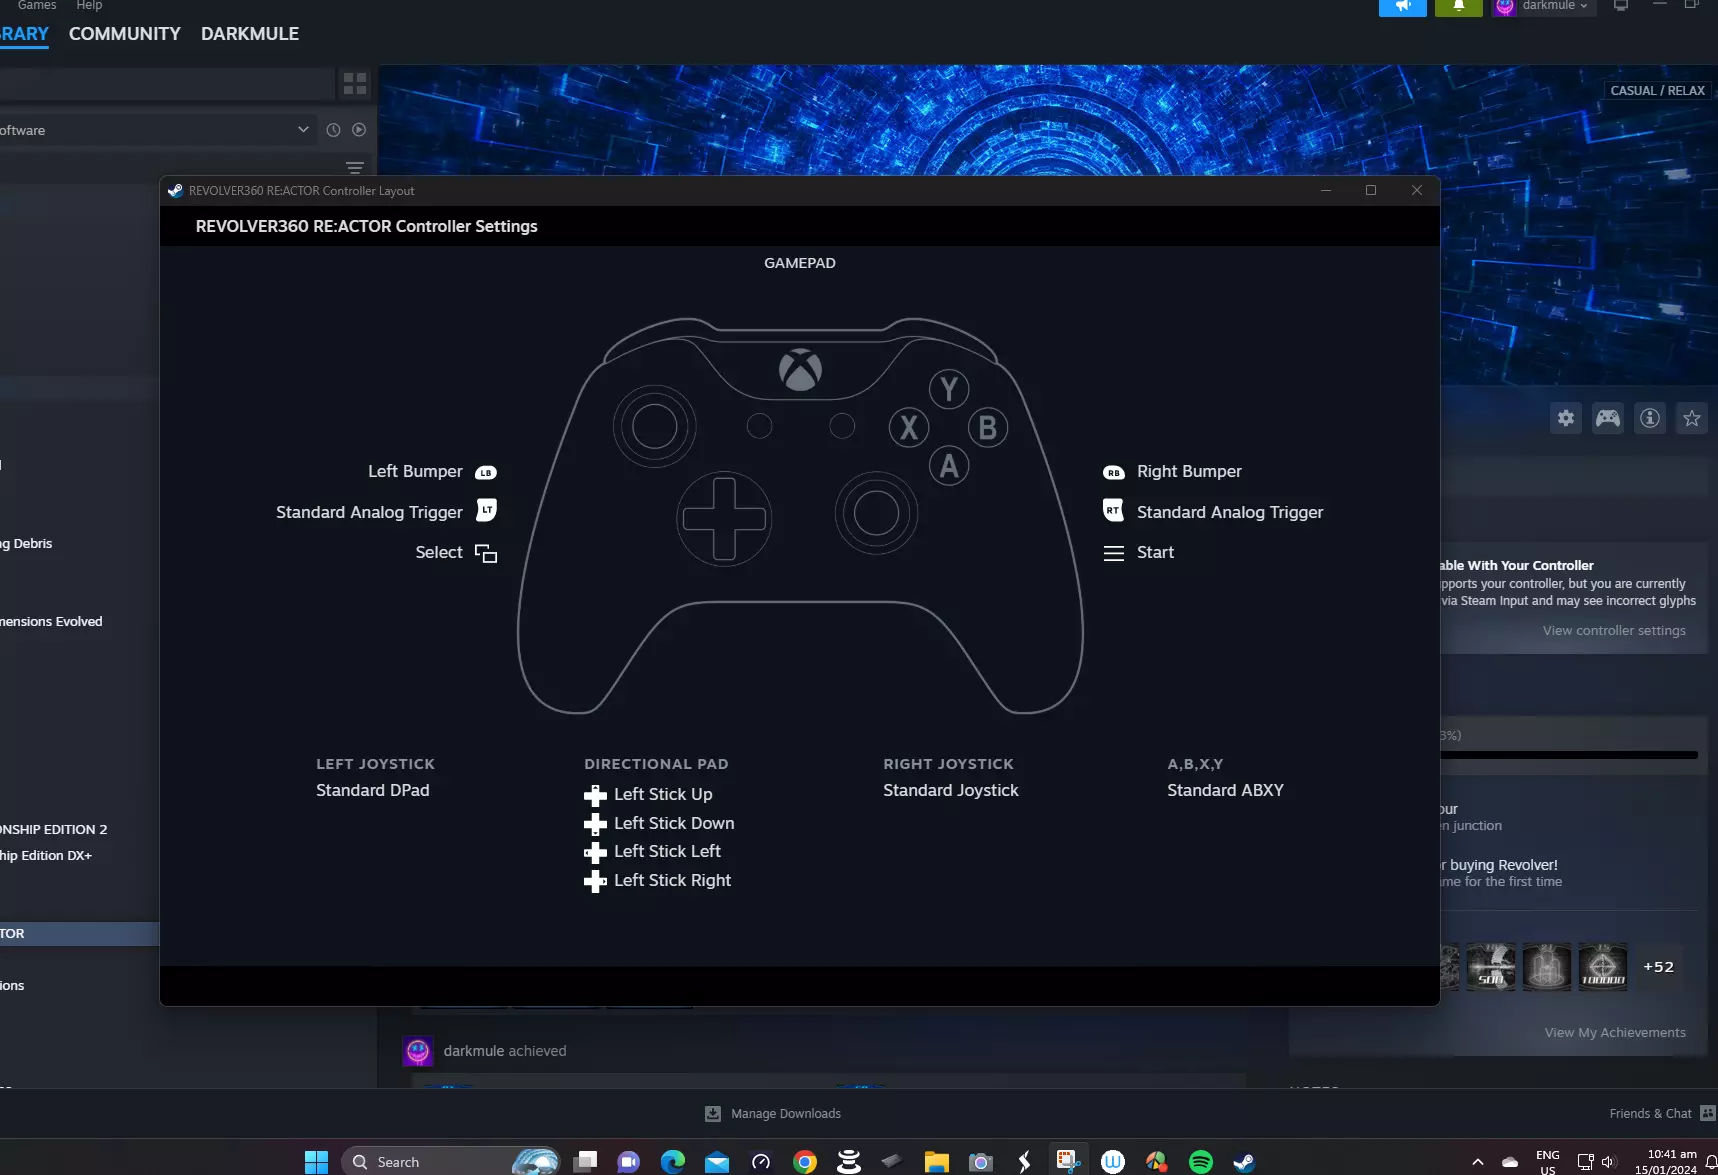Open the Help menu in Steam
1718x1175 pixels.
point(89,5)
